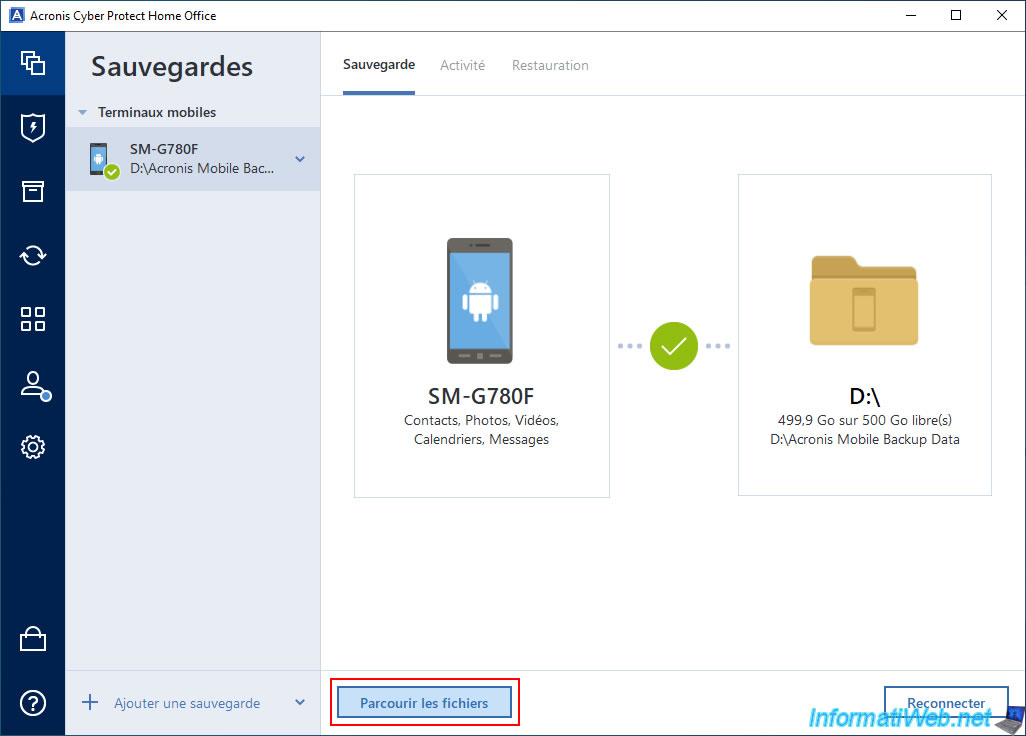The image size is (1026, 736).
Task: Click the 'D:\Acronis Mobile Backup Data' path text
Action: click(x=864, y=439)
